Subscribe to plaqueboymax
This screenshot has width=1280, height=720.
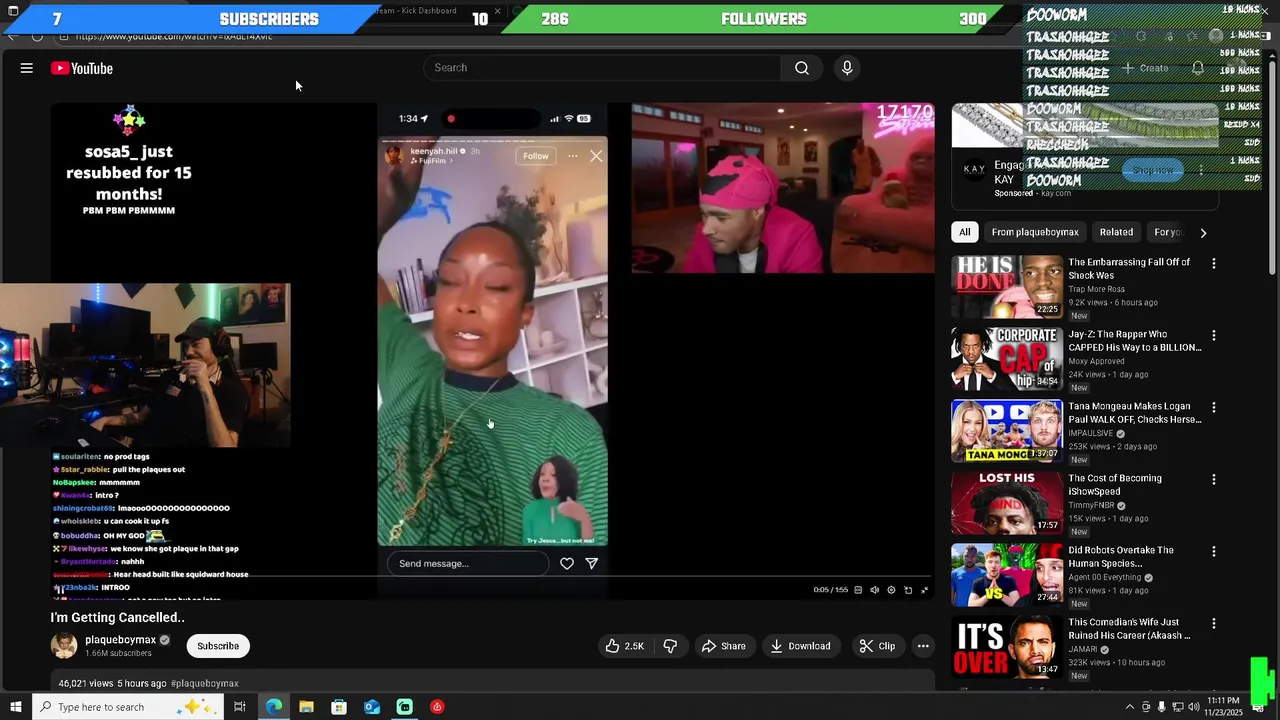[x=218, y=646]
